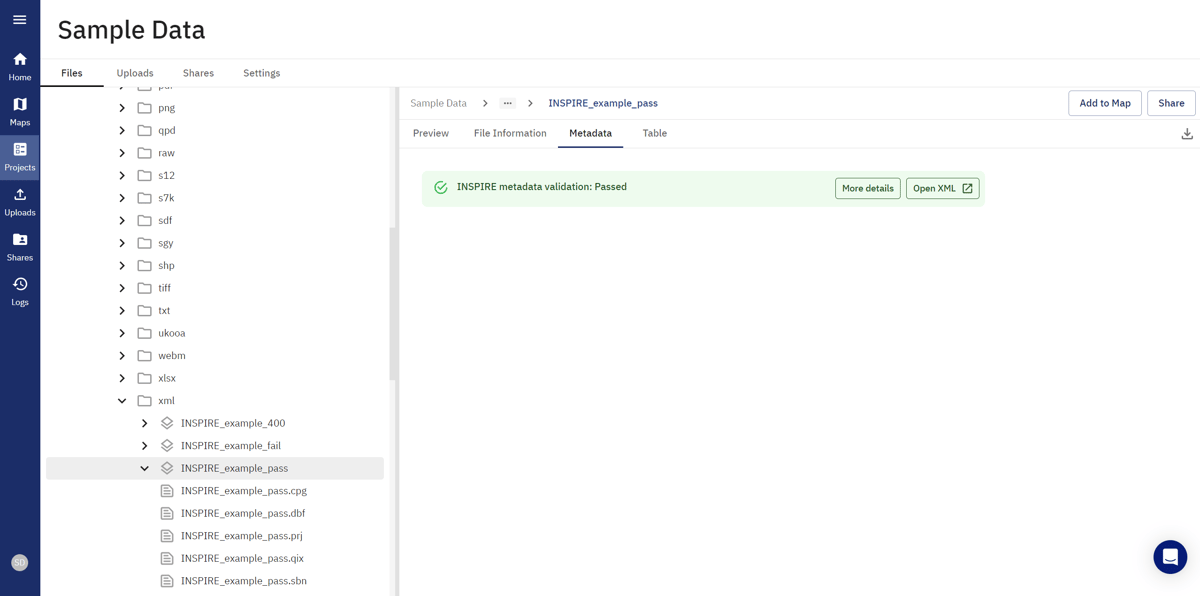Go to Home in the sidebar
The height and width of the screenshot is (596, 1200).
coord(19,66)
